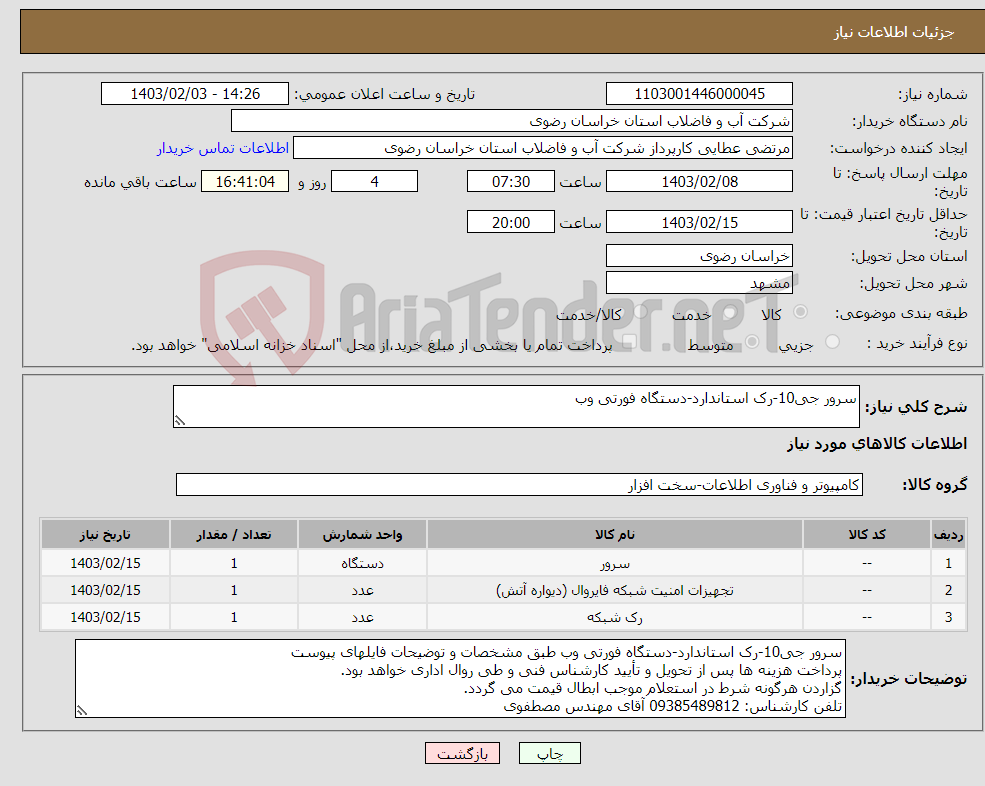
Task: Click the ساعت باقی مانده label
Action: 141,182
